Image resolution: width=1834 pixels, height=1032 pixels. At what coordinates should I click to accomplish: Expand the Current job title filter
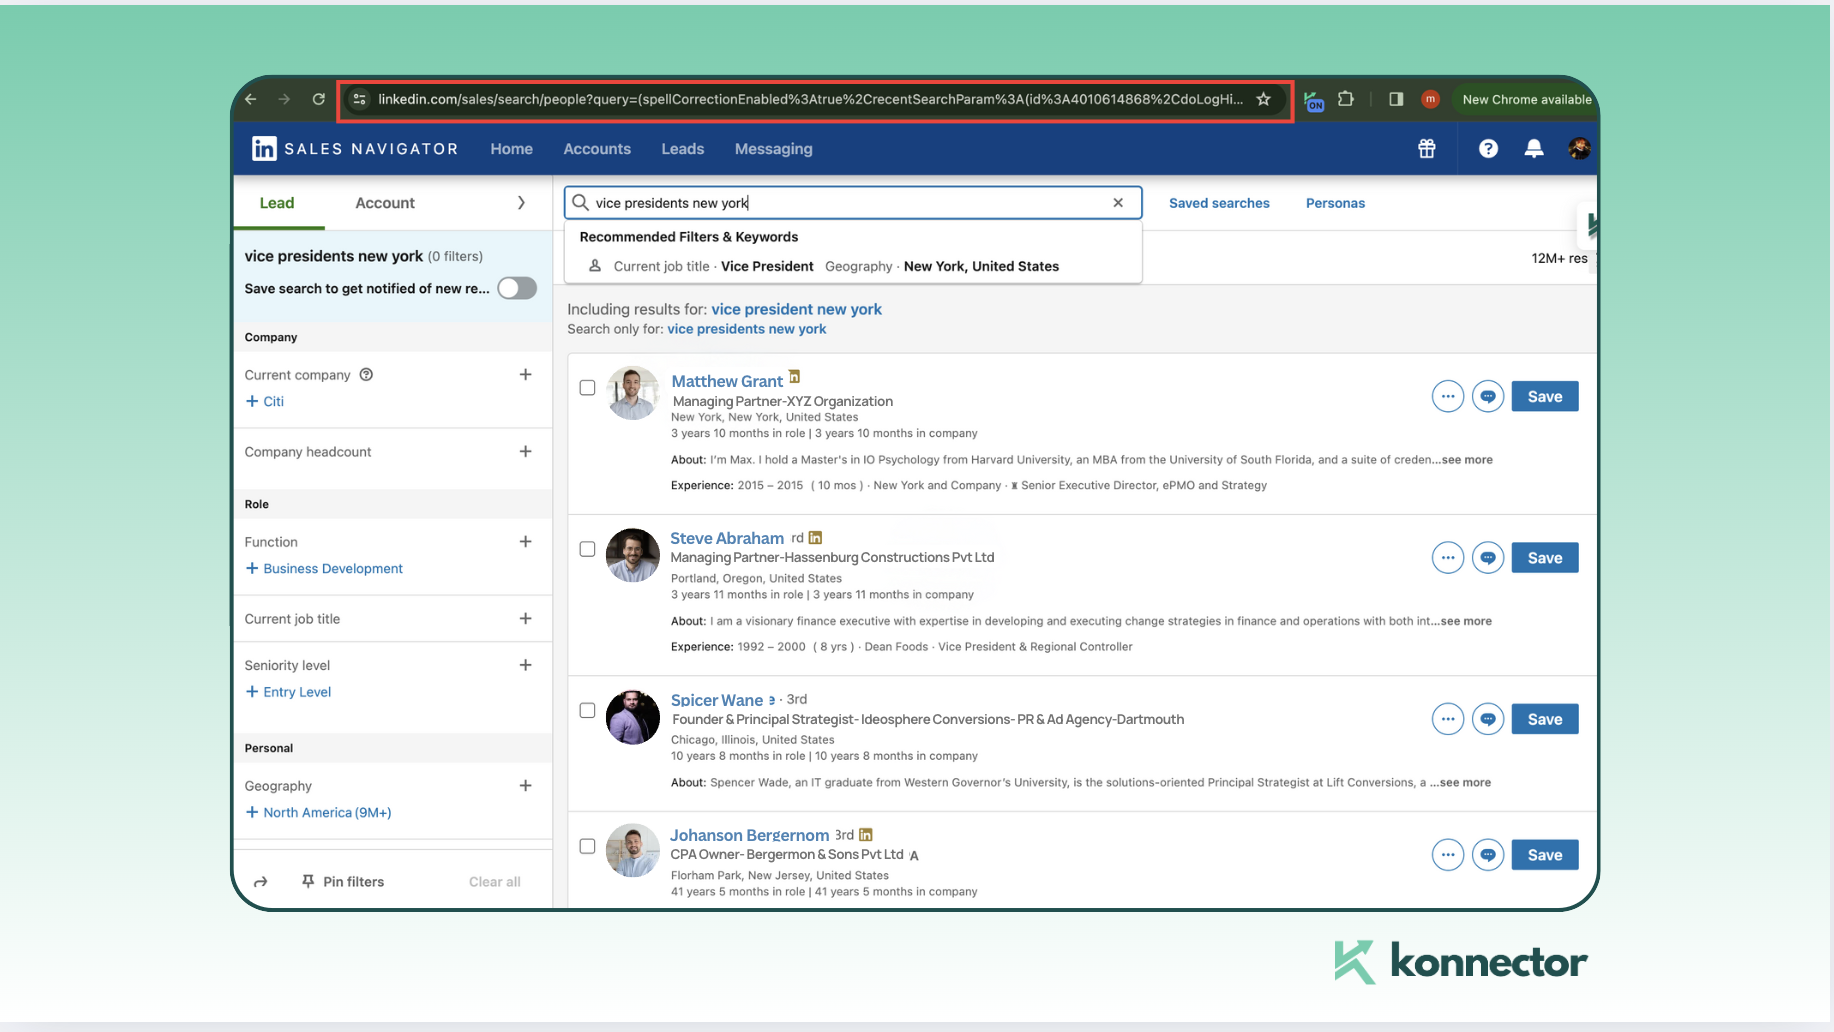[x=525, y=618]
